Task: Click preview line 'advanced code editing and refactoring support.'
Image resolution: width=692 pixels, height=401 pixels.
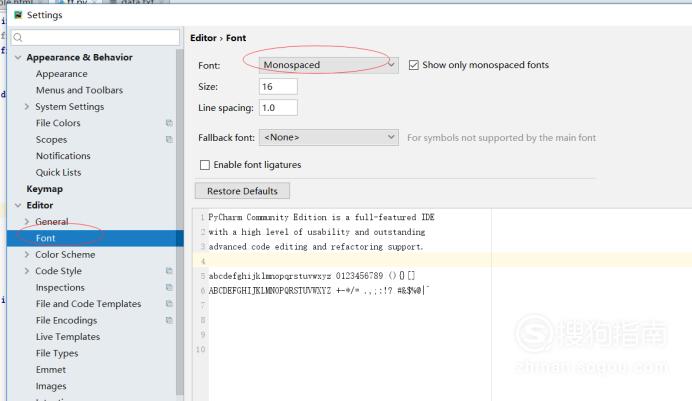Action: point(316,247)
